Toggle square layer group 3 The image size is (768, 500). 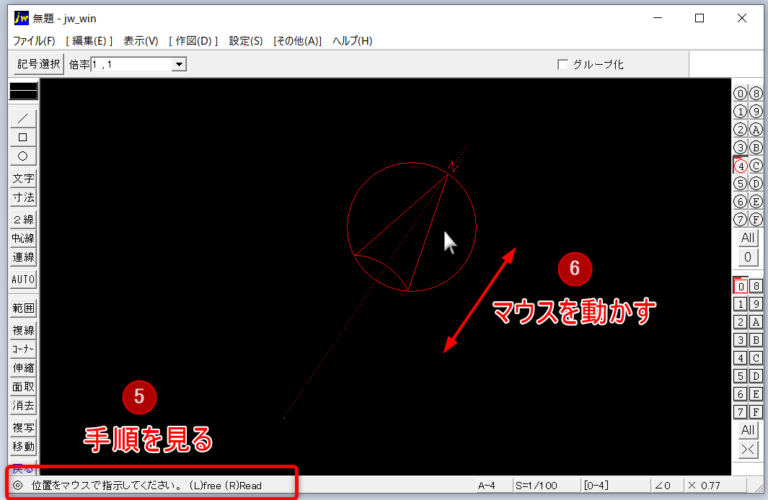click(x=741, y=340)
